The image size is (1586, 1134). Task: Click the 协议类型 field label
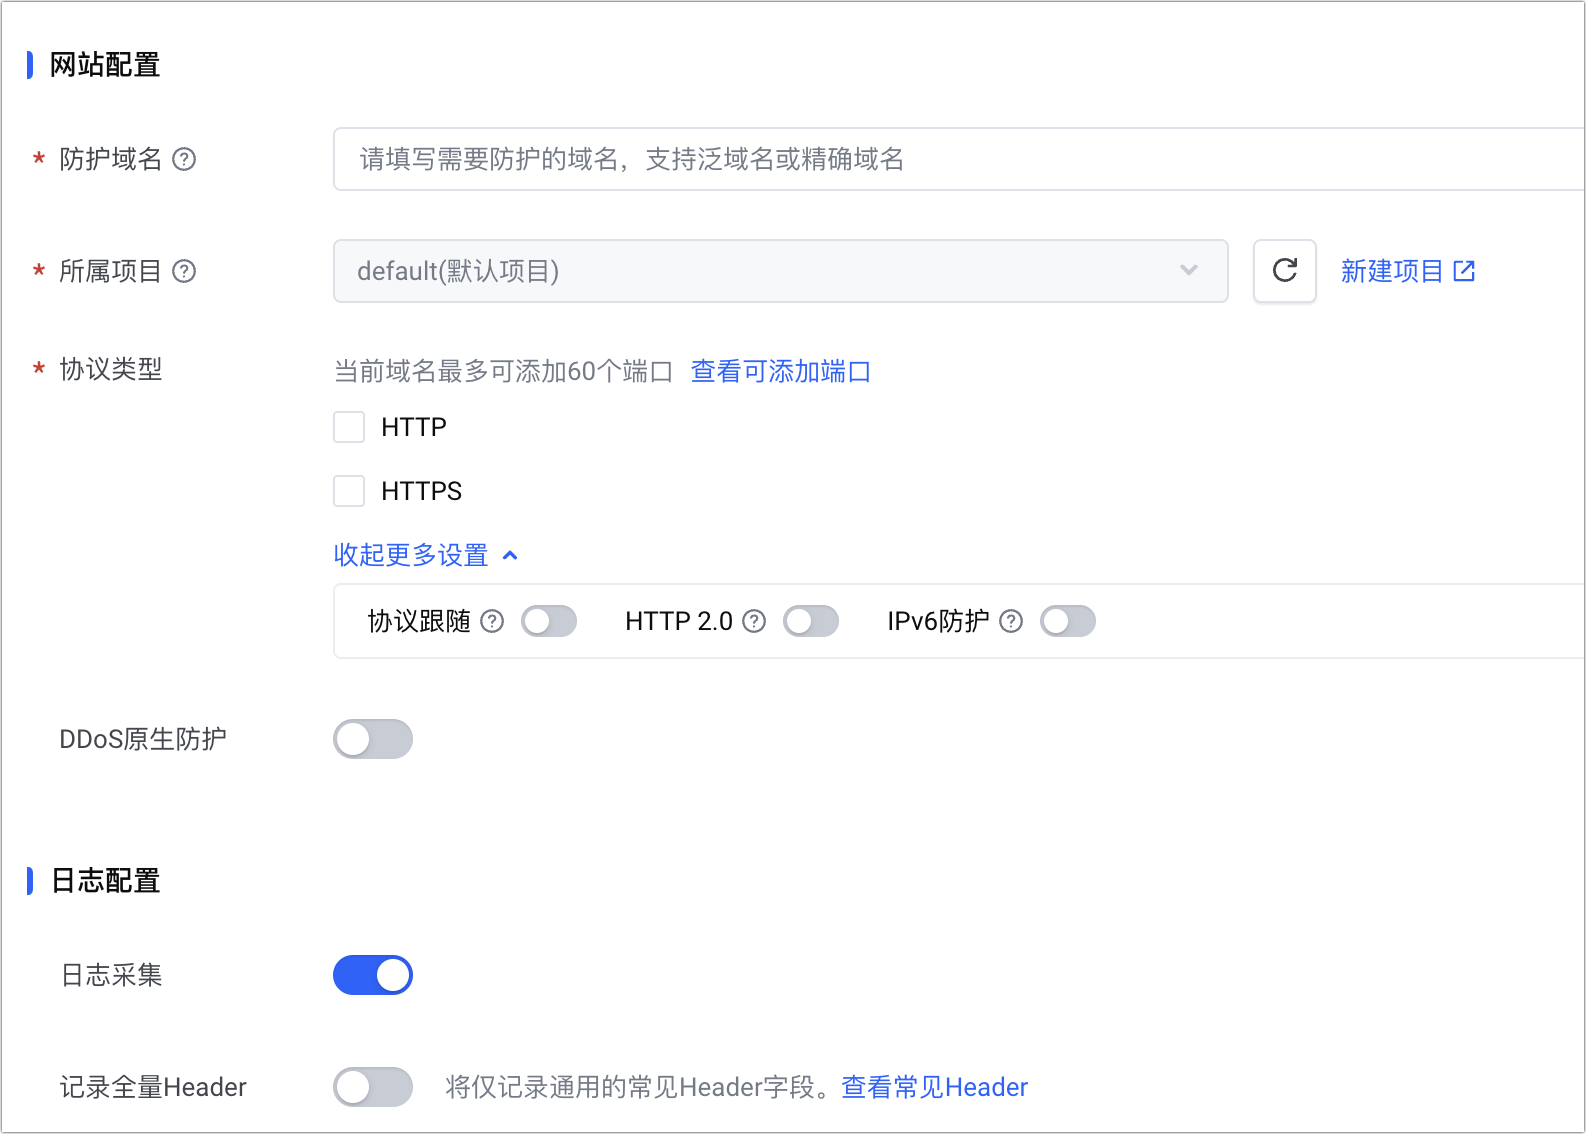pyautogui.click(x=111, y=369)
